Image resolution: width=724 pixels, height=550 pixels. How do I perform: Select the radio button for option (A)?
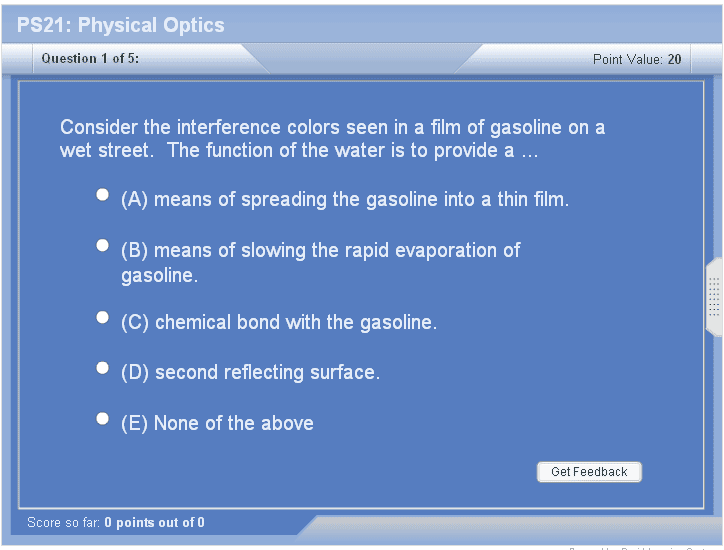tap(102, 195)
